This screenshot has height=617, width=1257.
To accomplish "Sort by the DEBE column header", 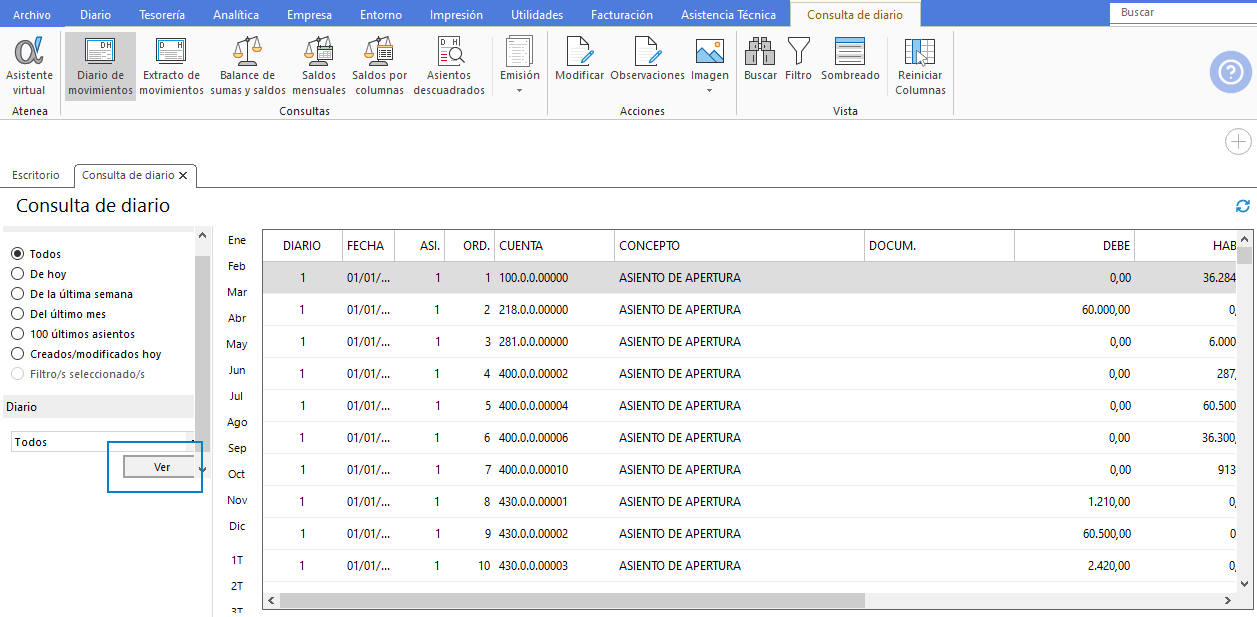I will click(1074, 246).
